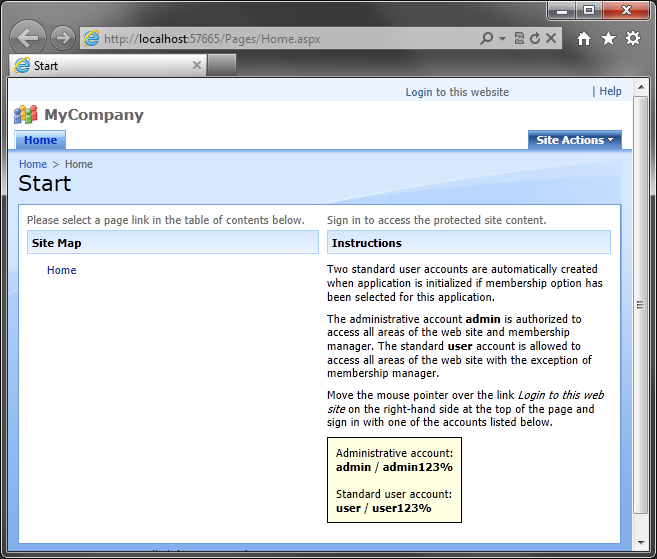Open Favorites with the star icon
This screenshot has width=657, height=559.
tap(608, 39)
